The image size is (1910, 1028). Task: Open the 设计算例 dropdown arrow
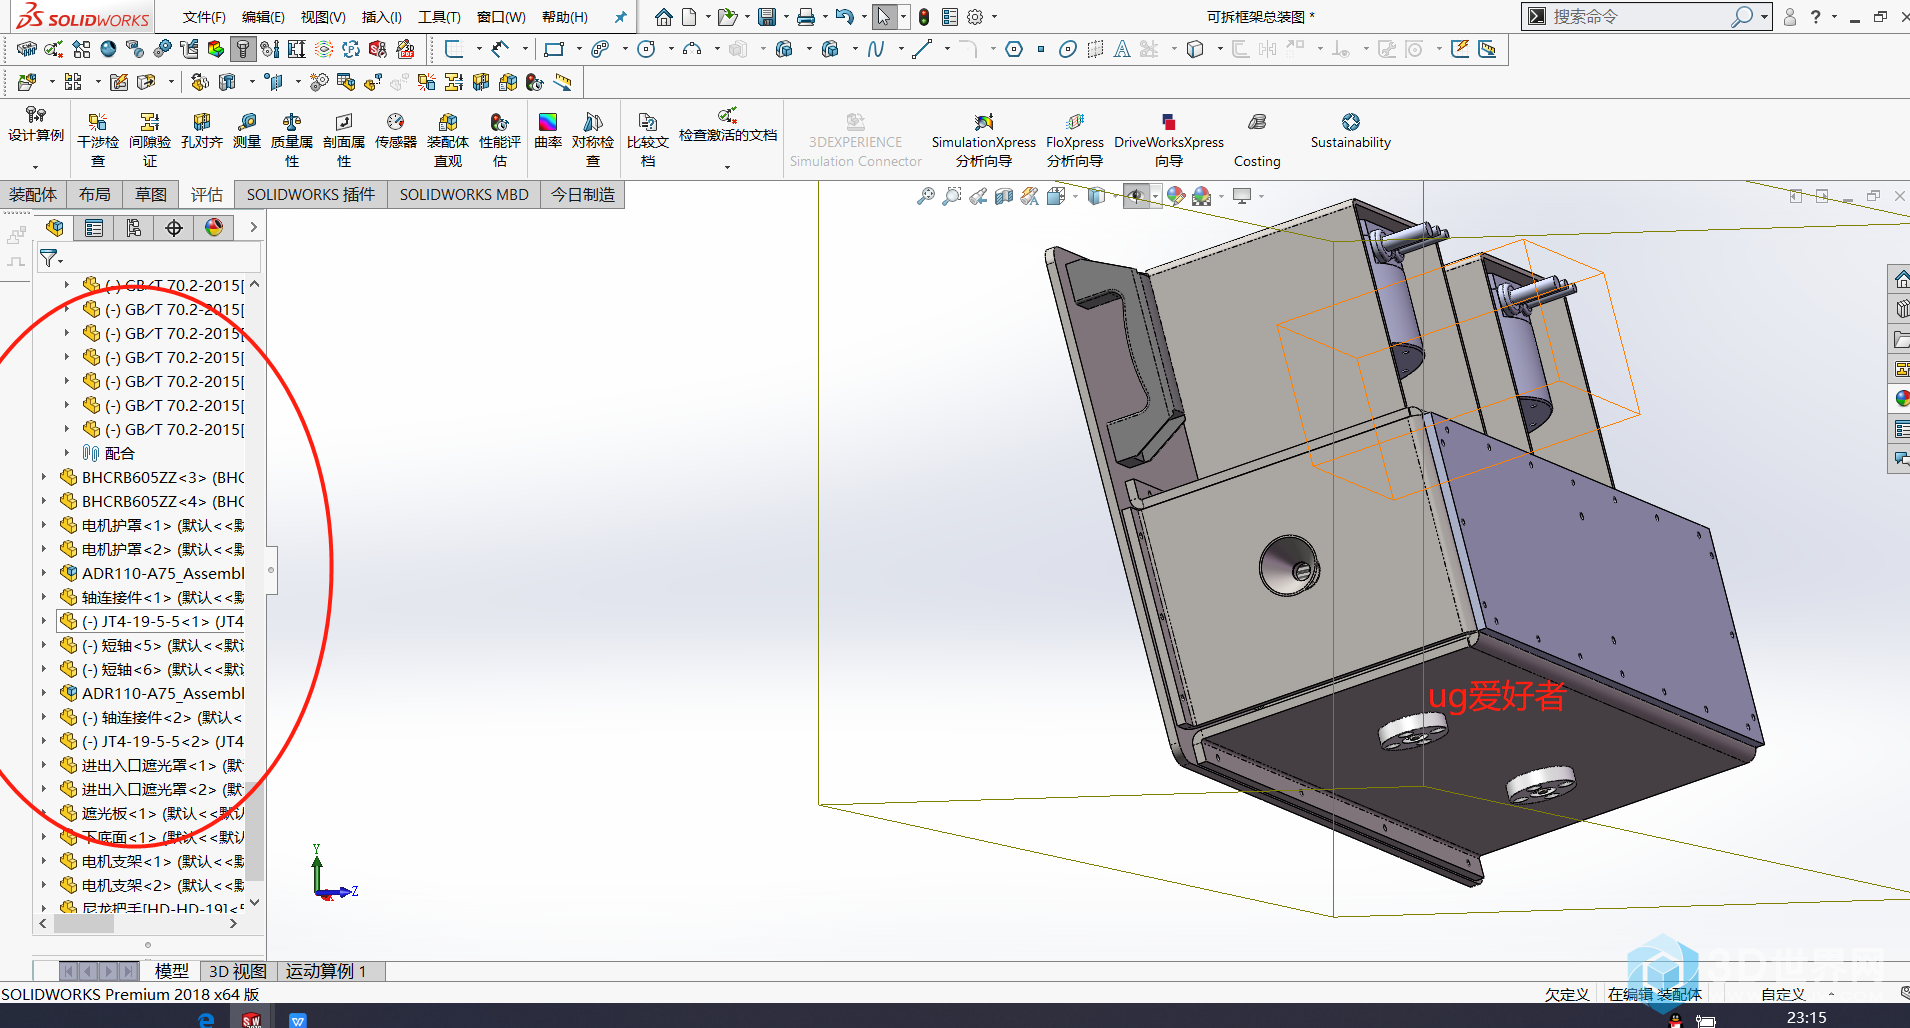click(36, 167)
